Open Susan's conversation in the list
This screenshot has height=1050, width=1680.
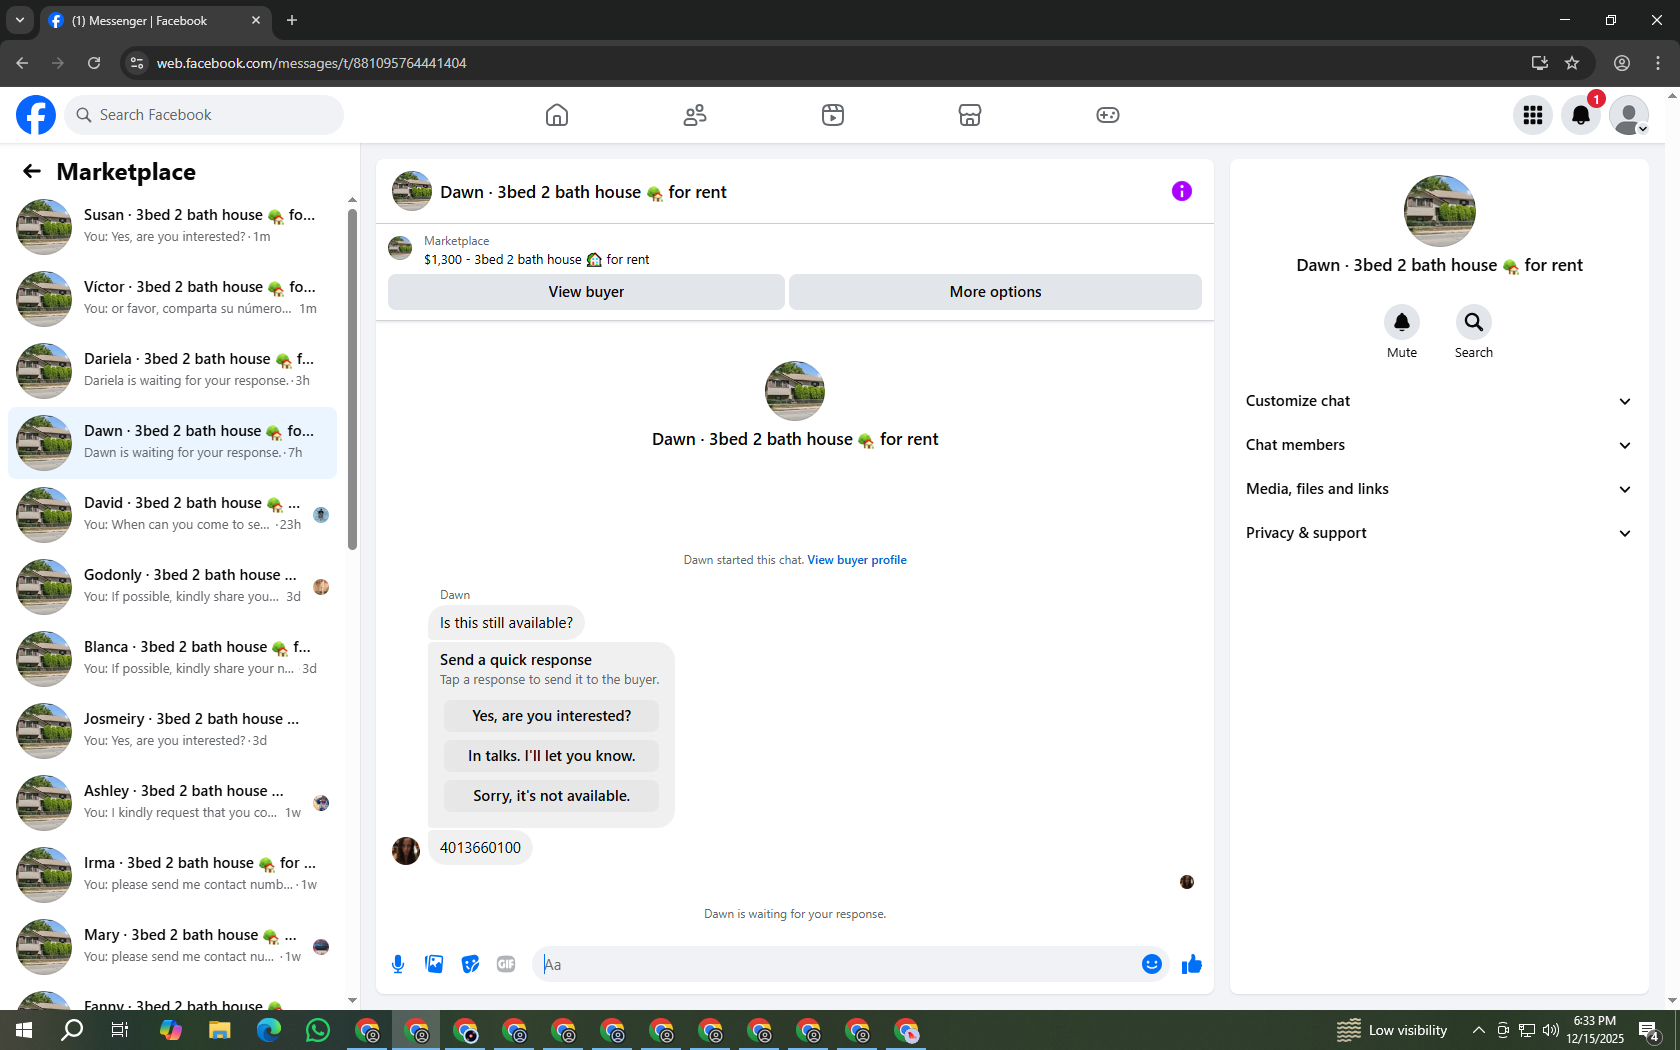[172, 227]
